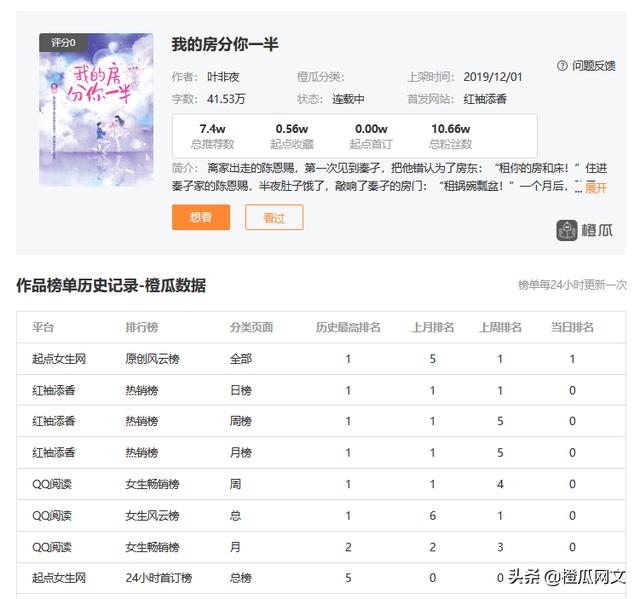Select the 7.4w 总推荐数 stat

[x=212, y=136]
